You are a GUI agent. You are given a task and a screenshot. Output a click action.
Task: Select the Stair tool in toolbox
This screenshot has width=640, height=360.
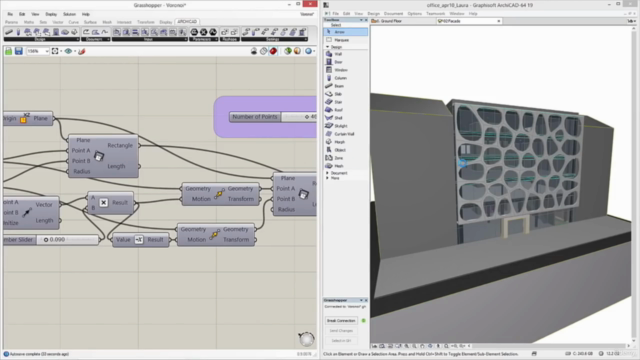pyautogui.click(x=345, y=102)
